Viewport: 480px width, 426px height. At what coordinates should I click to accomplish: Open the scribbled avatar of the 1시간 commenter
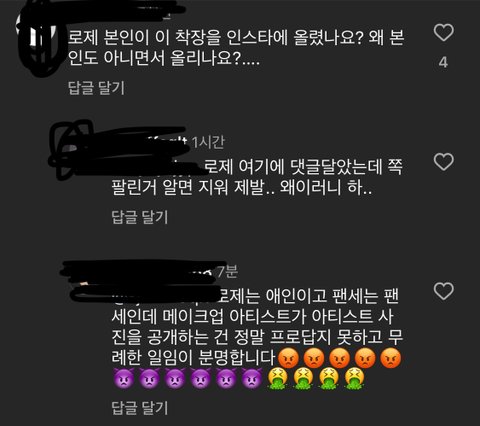pyautogui.click(x=72, y=148)
